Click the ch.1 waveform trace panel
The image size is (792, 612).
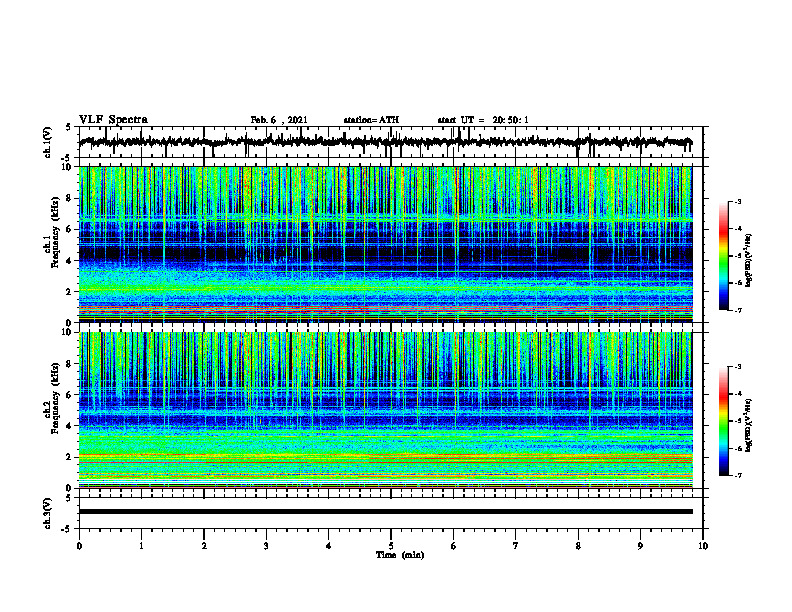(x=390, y=142)
